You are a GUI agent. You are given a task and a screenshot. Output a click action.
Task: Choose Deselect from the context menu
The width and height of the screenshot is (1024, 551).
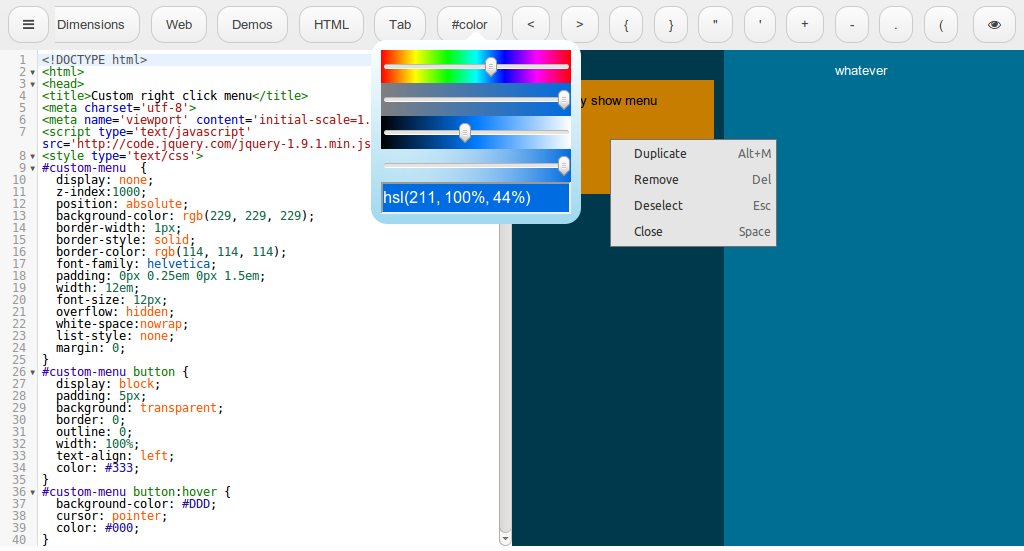[694, 206]
